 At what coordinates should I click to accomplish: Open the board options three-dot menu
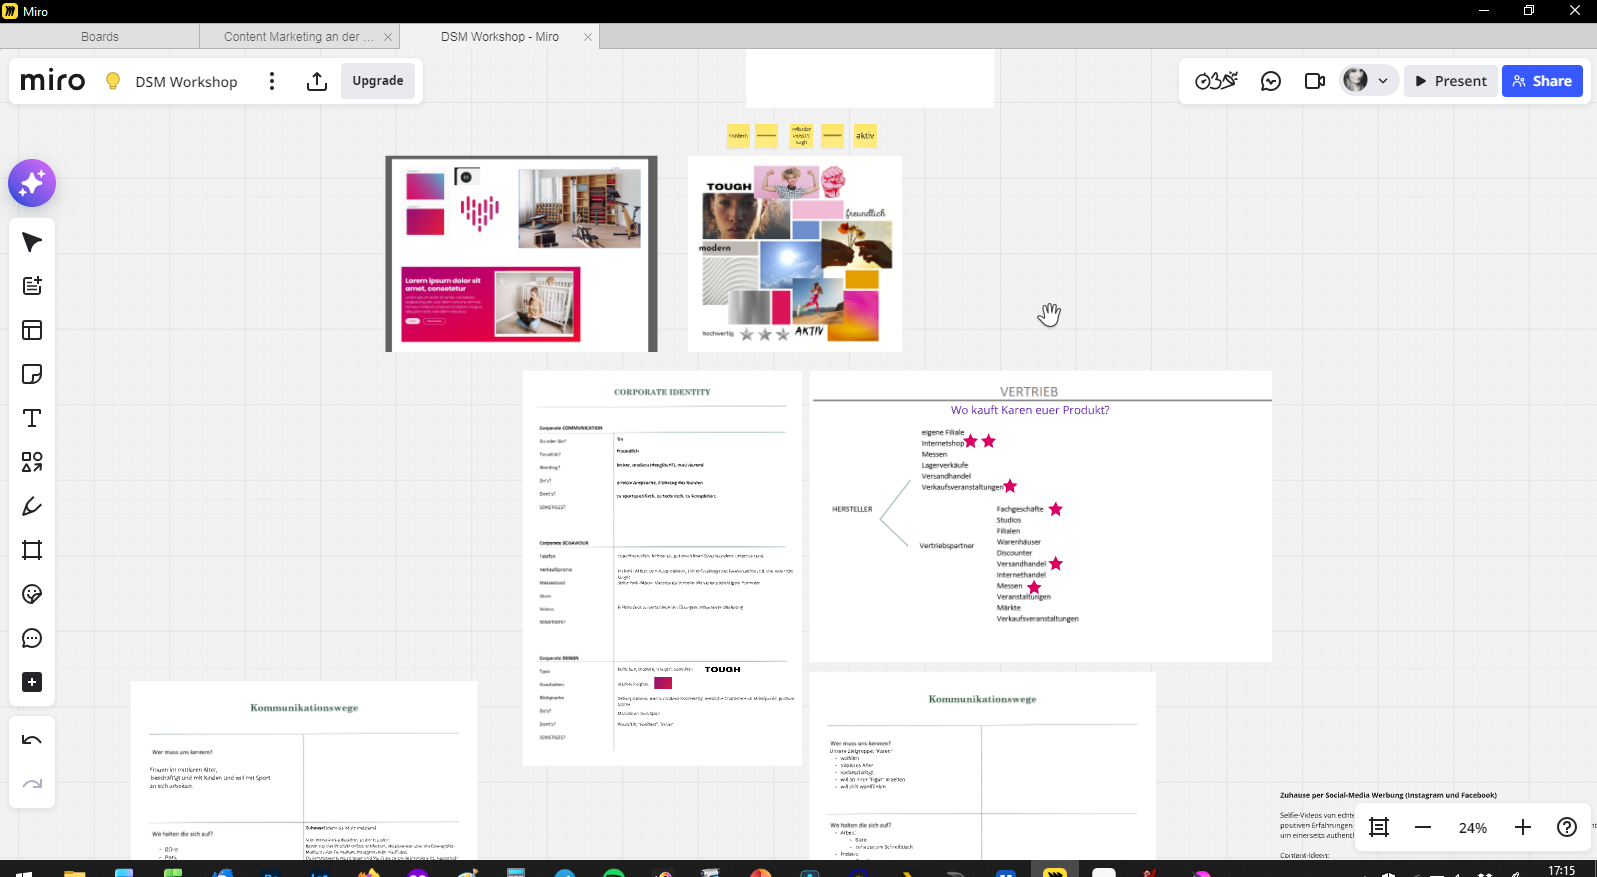click(271, 81)
